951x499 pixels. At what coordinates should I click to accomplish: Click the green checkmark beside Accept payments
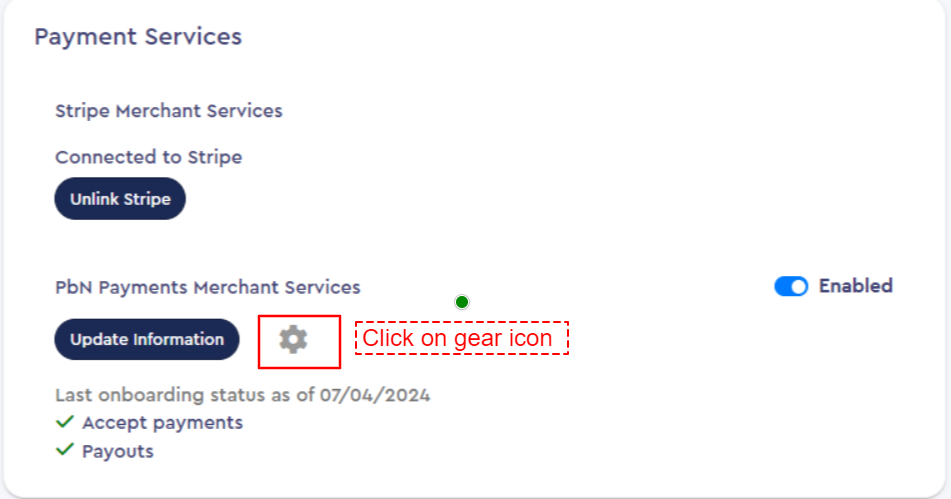(x=64, y=421)
